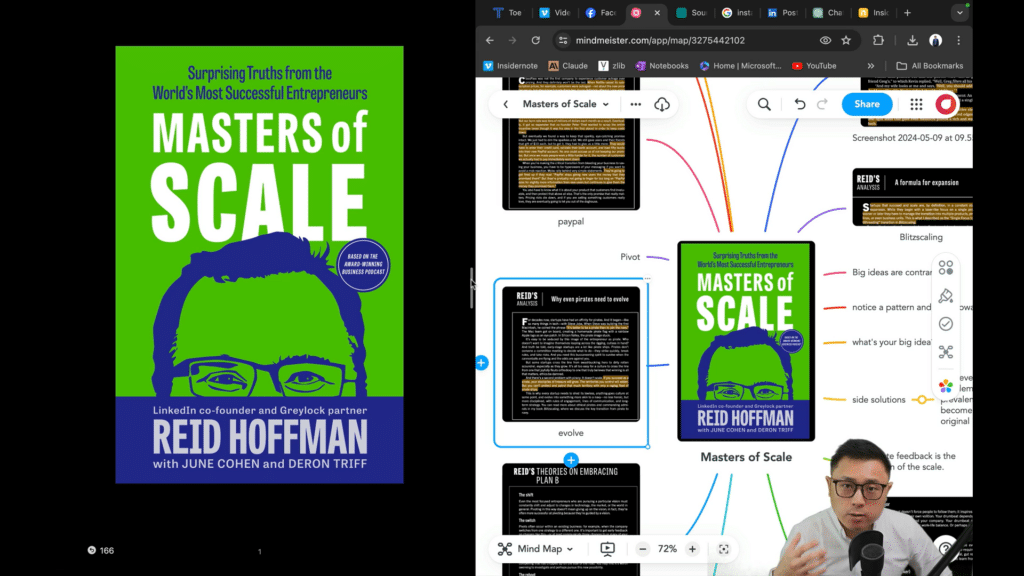Switch to the Cha browser tab

point(827,12)
